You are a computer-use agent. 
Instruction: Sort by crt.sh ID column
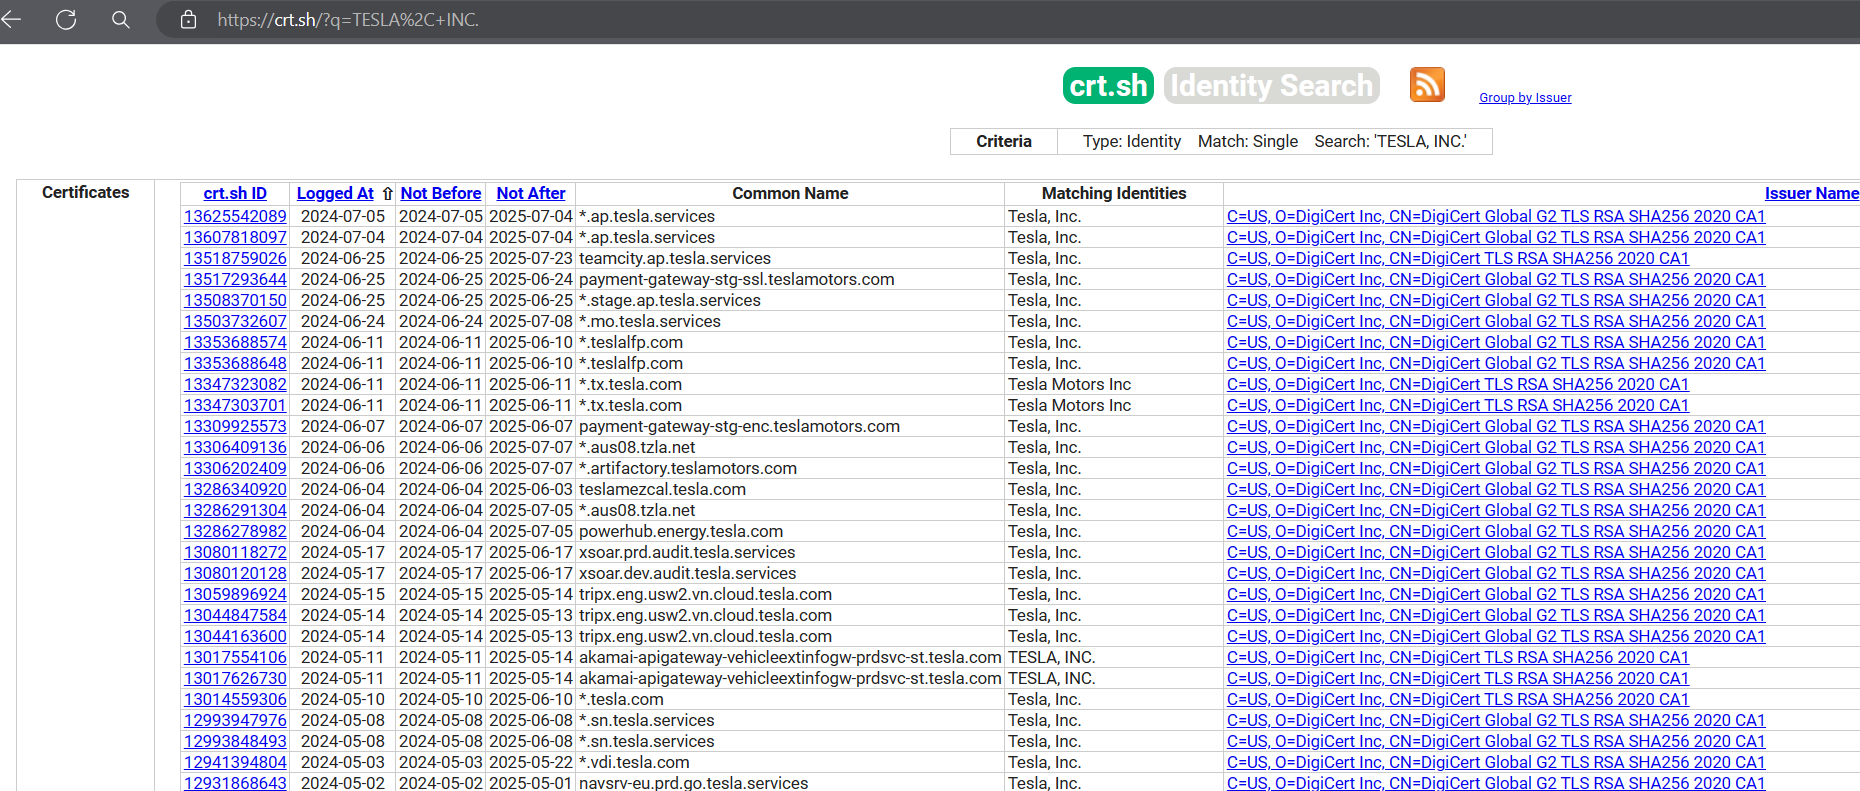click(x=235, y=194)
